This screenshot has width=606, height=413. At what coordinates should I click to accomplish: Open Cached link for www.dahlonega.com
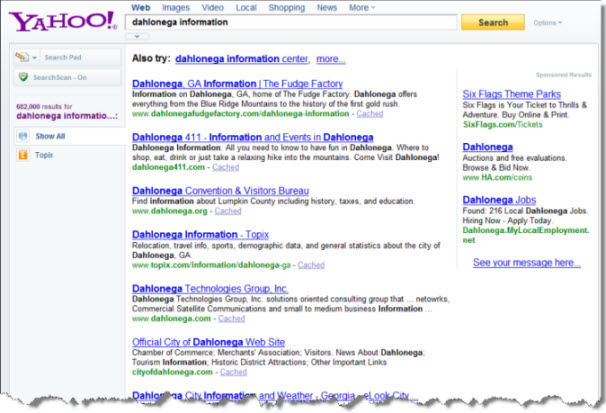click(x=232, y=318)
